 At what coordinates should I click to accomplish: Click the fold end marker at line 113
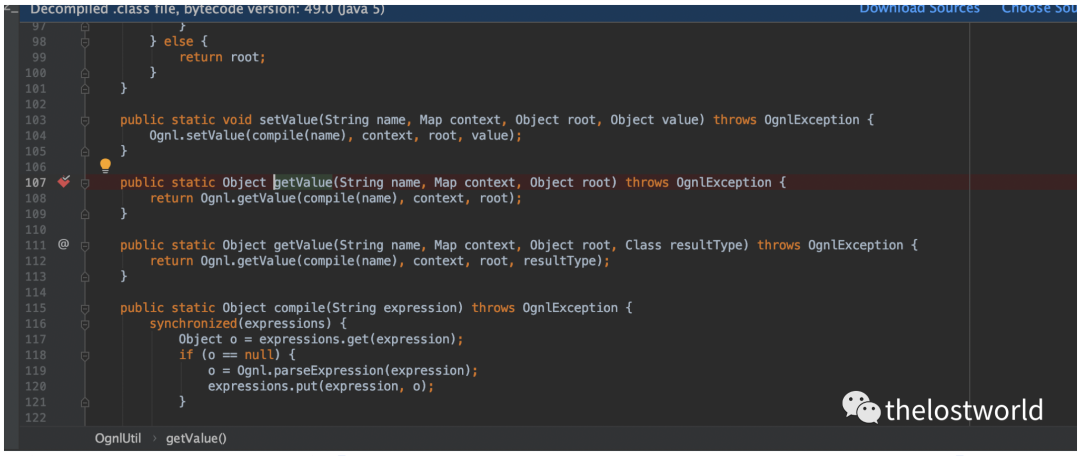(x=85, y=276)
